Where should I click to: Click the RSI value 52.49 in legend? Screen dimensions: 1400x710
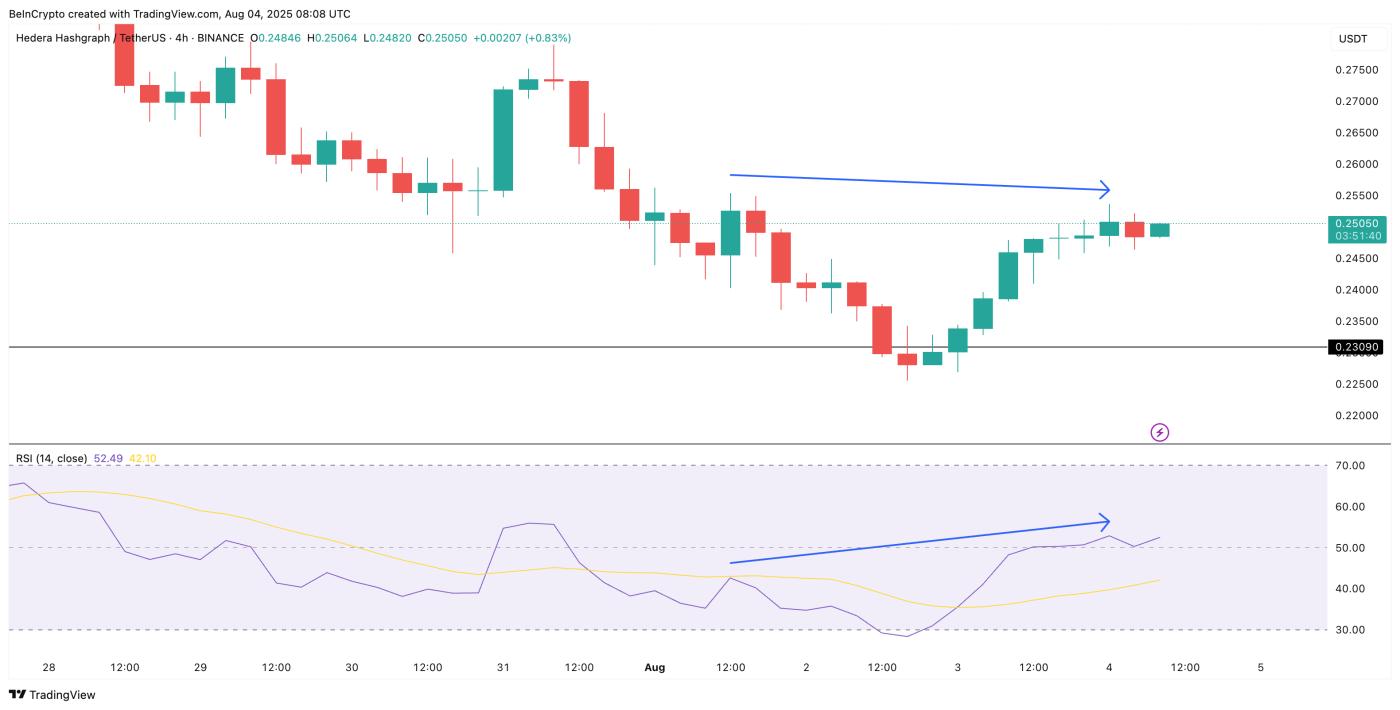tap(107, 458)
